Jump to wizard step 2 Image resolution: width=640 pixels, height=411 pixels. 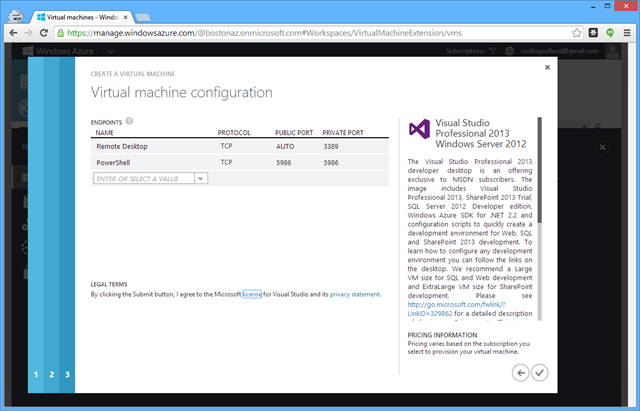pyautogui.click(x=52, y=375)
